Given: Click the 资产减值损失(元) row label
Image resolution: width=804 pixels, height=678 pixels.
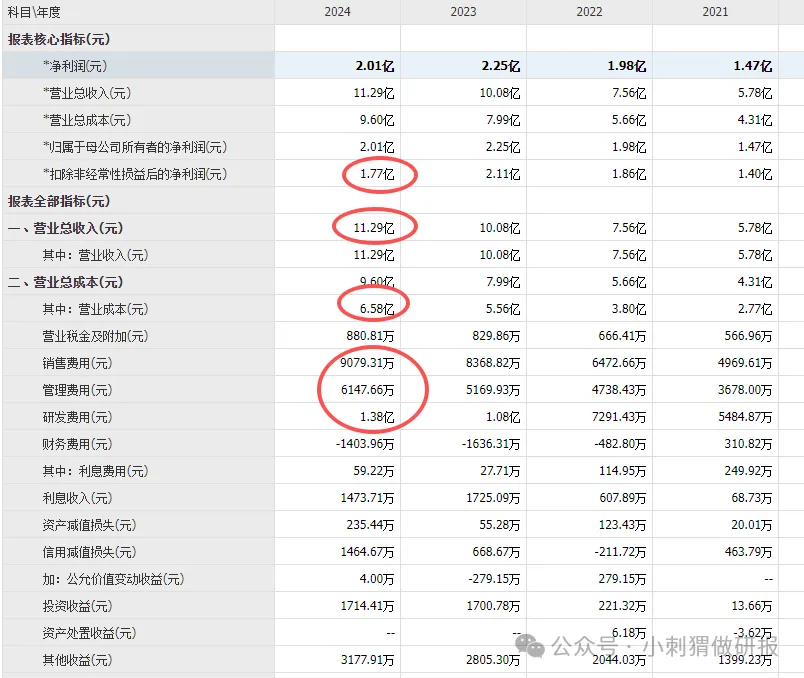Looking at the screenshot, I should (89, 525).
